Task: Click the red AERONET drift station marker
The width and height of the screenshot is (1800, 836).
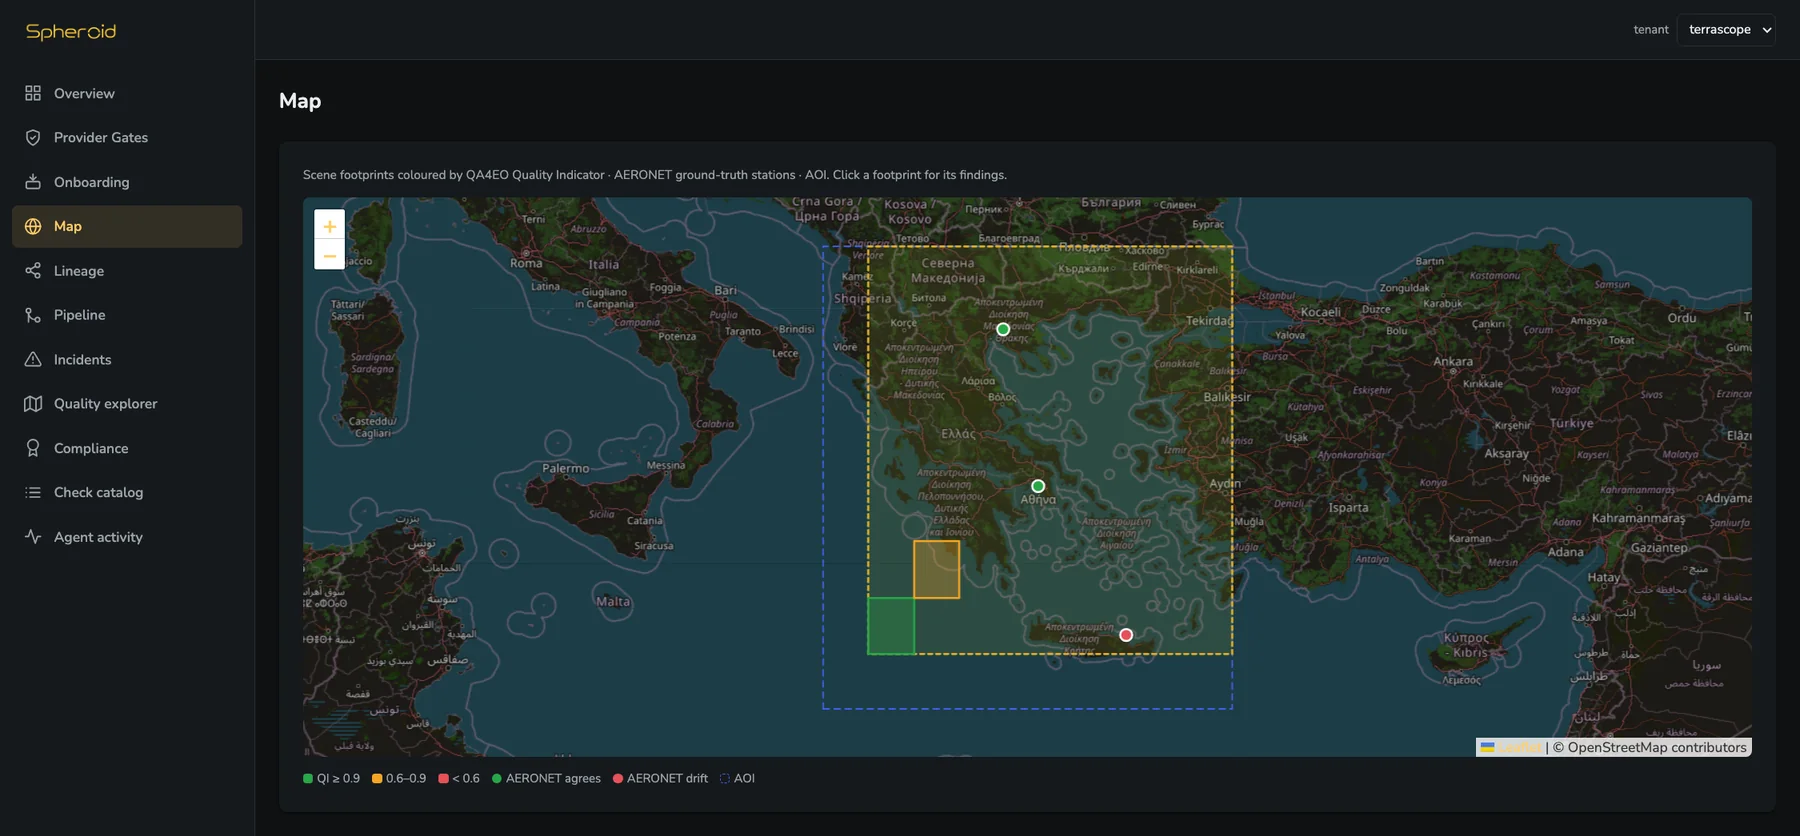Action: tap(1126, 635)
